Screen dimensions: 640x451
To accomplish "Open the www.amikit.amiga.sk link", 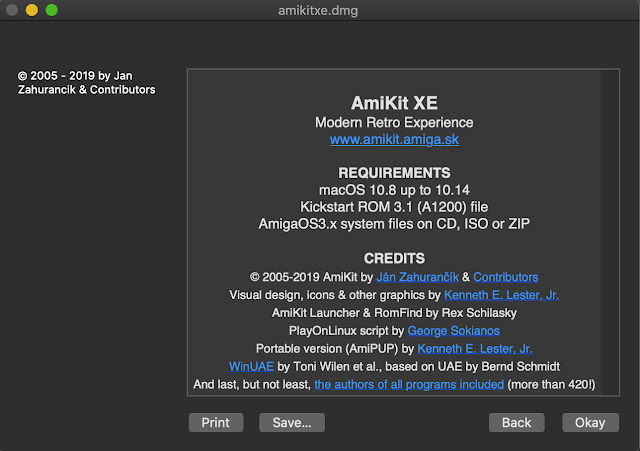I will tap(394, 140).
